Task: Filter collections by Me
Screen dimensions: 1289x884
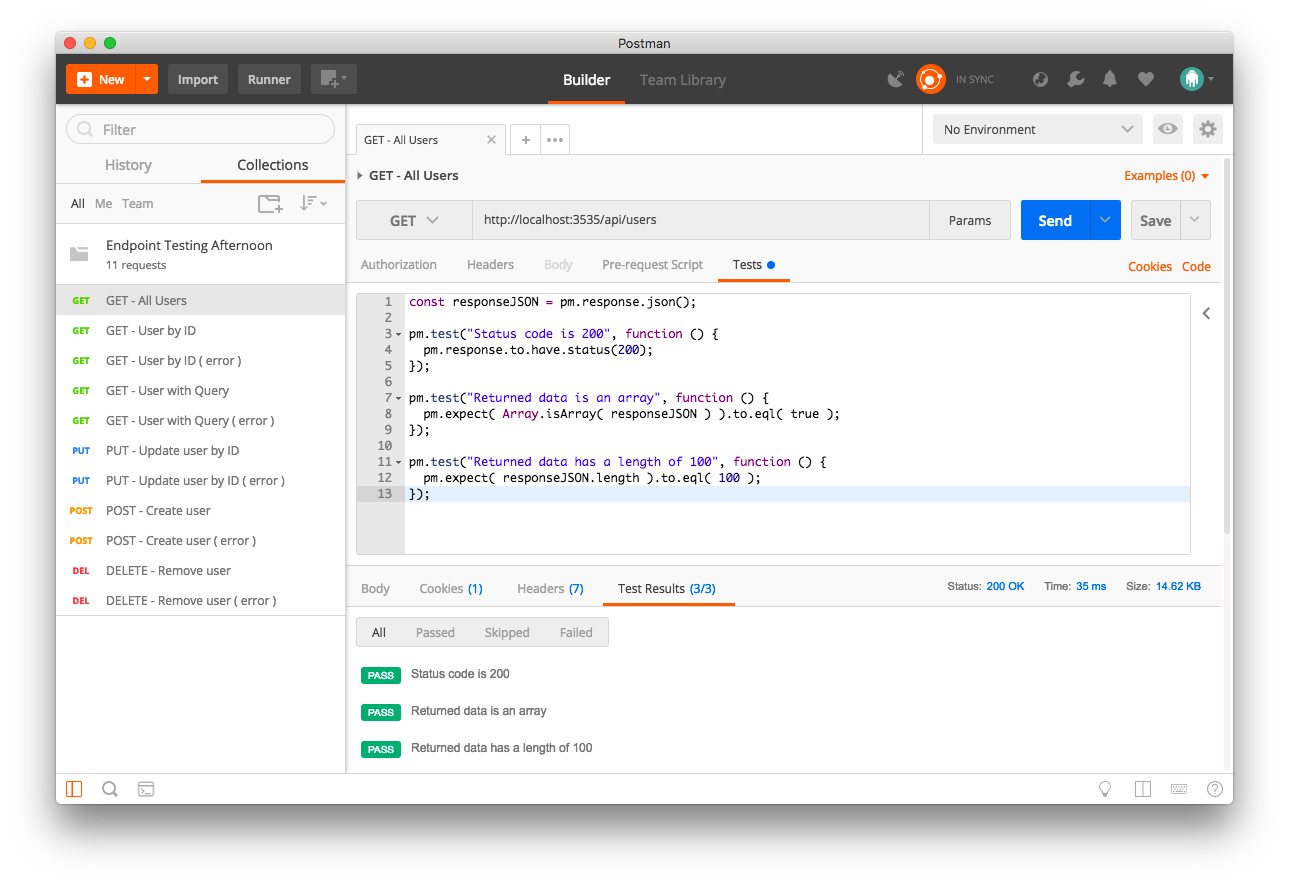Action: tap(104, 203)
